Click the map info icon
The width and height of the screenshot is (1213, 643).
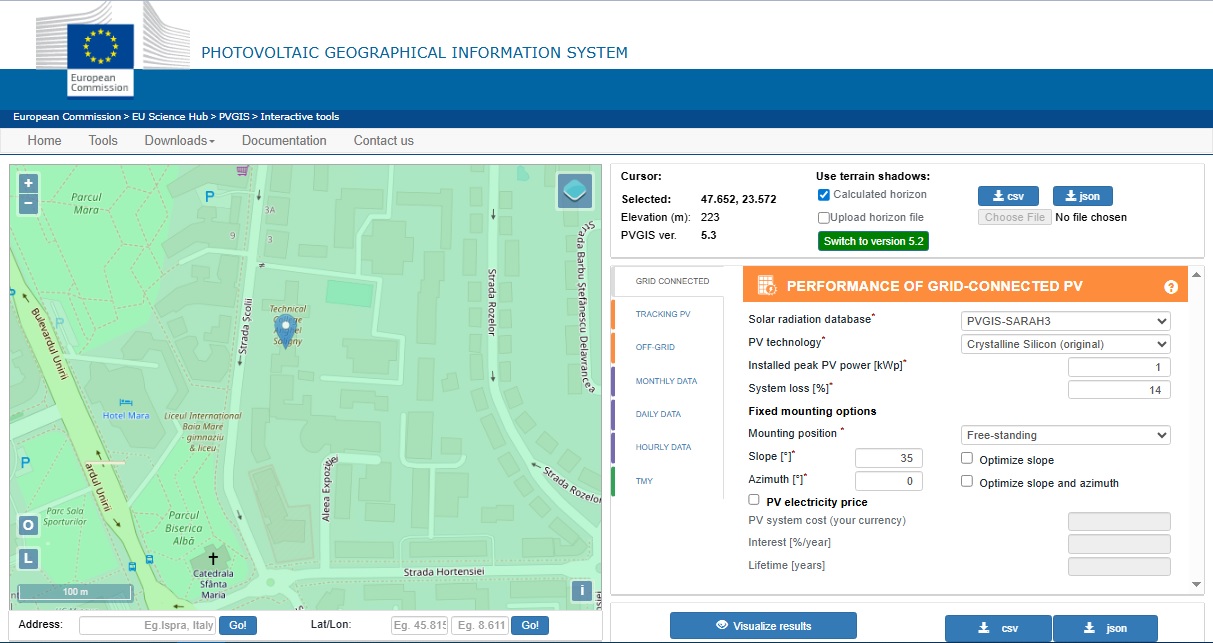pyautogui.click(x=582, y=590)
